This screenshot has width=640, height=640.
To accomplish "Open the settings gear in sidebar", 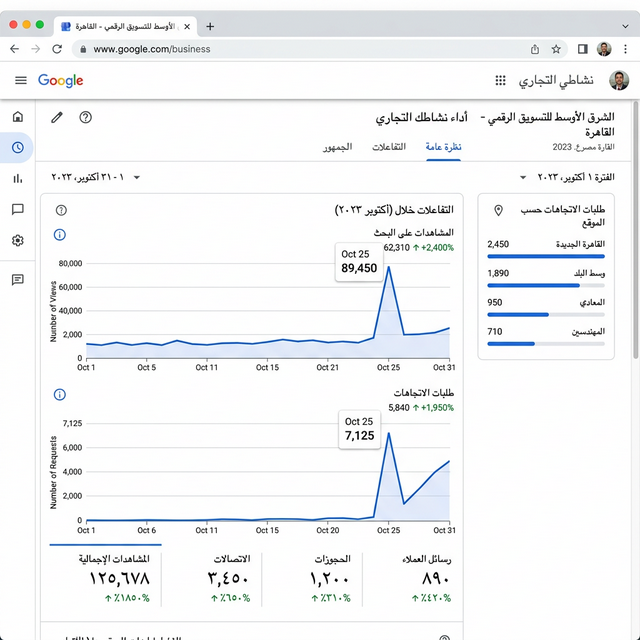I will point(18,241).
